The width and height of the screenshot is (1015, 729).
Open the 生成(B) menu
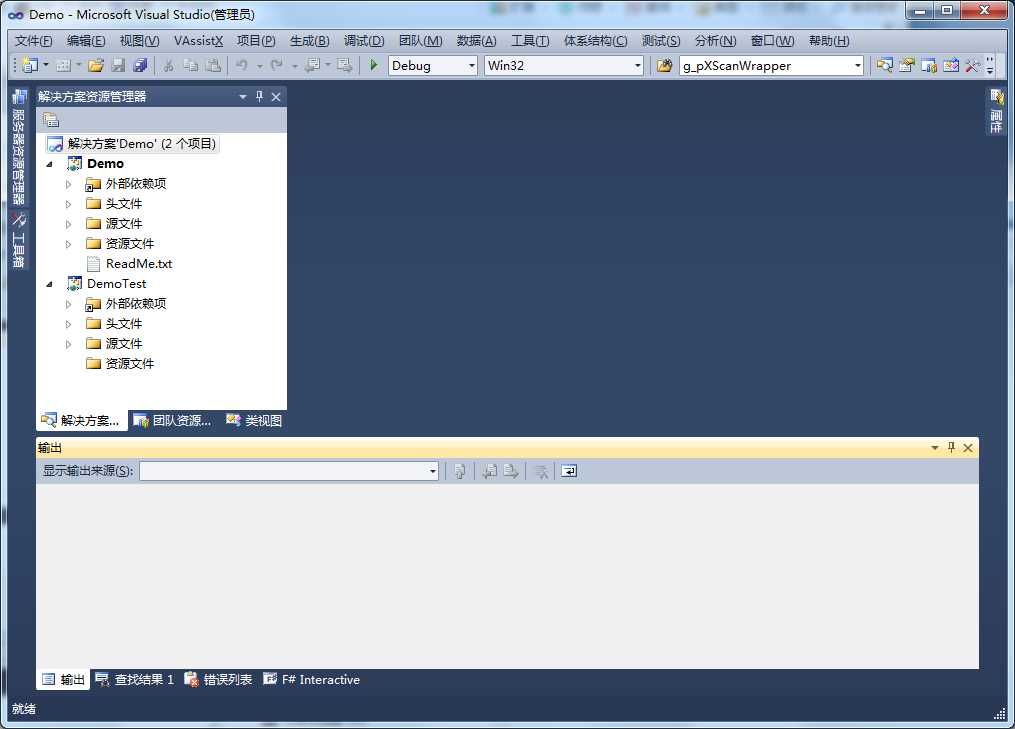click(309, 41)
